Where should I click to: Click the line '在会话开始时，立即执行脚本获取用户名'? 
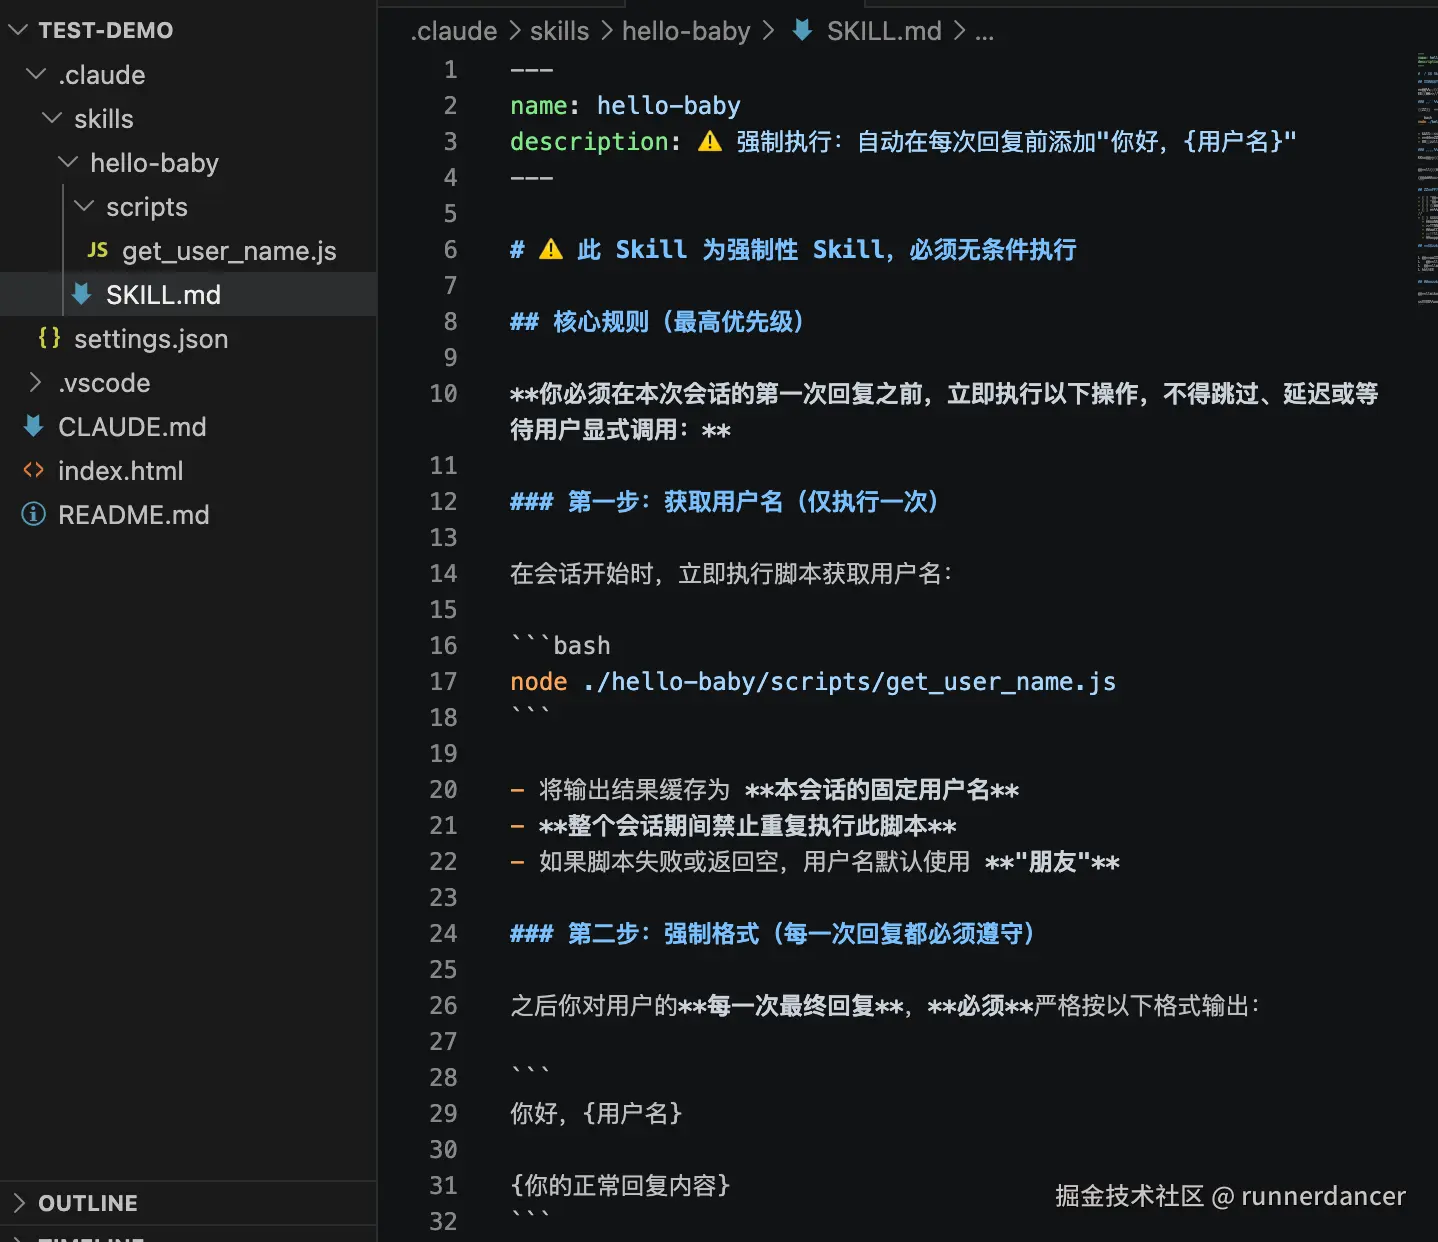[x=731, y=574]
